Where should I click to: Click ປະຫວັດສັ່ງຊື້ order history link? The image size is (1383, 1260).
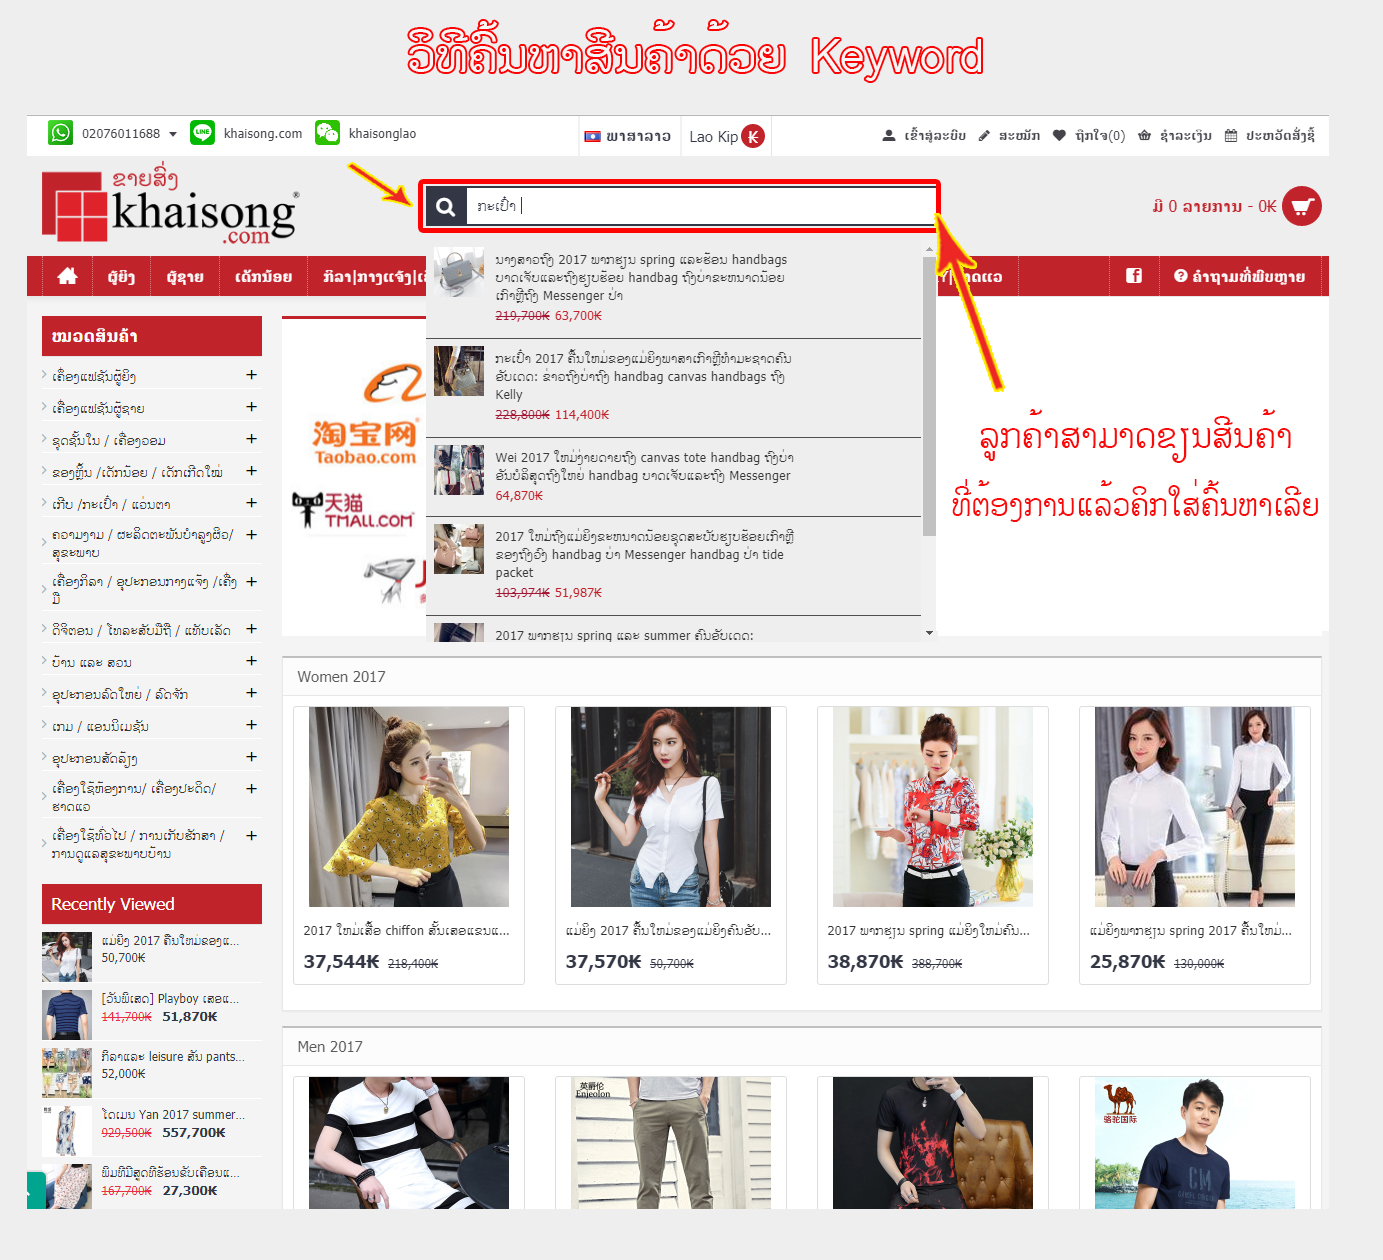coord(1280,136)
